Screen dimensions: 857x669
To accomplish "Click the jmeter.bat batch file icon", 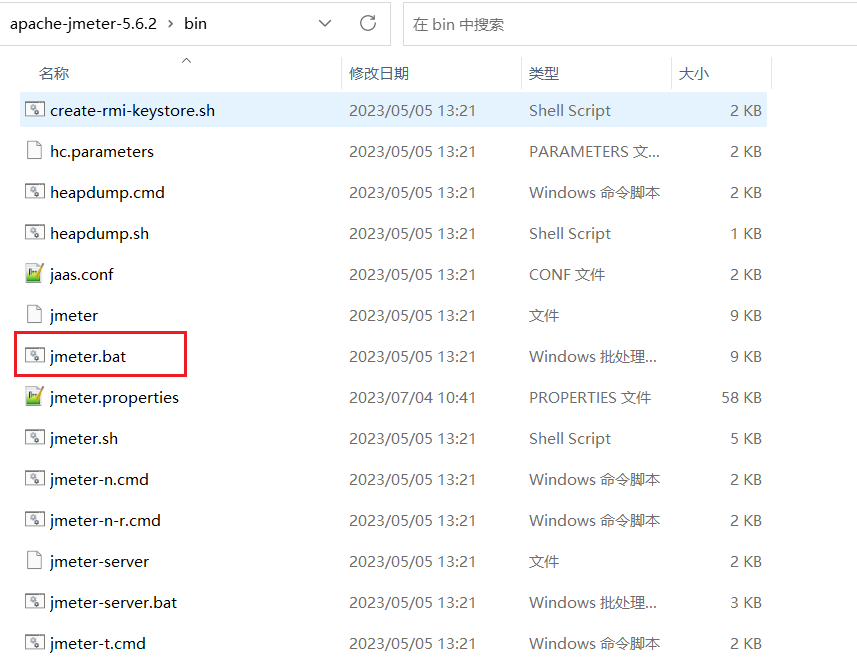I will coord(34,356).
